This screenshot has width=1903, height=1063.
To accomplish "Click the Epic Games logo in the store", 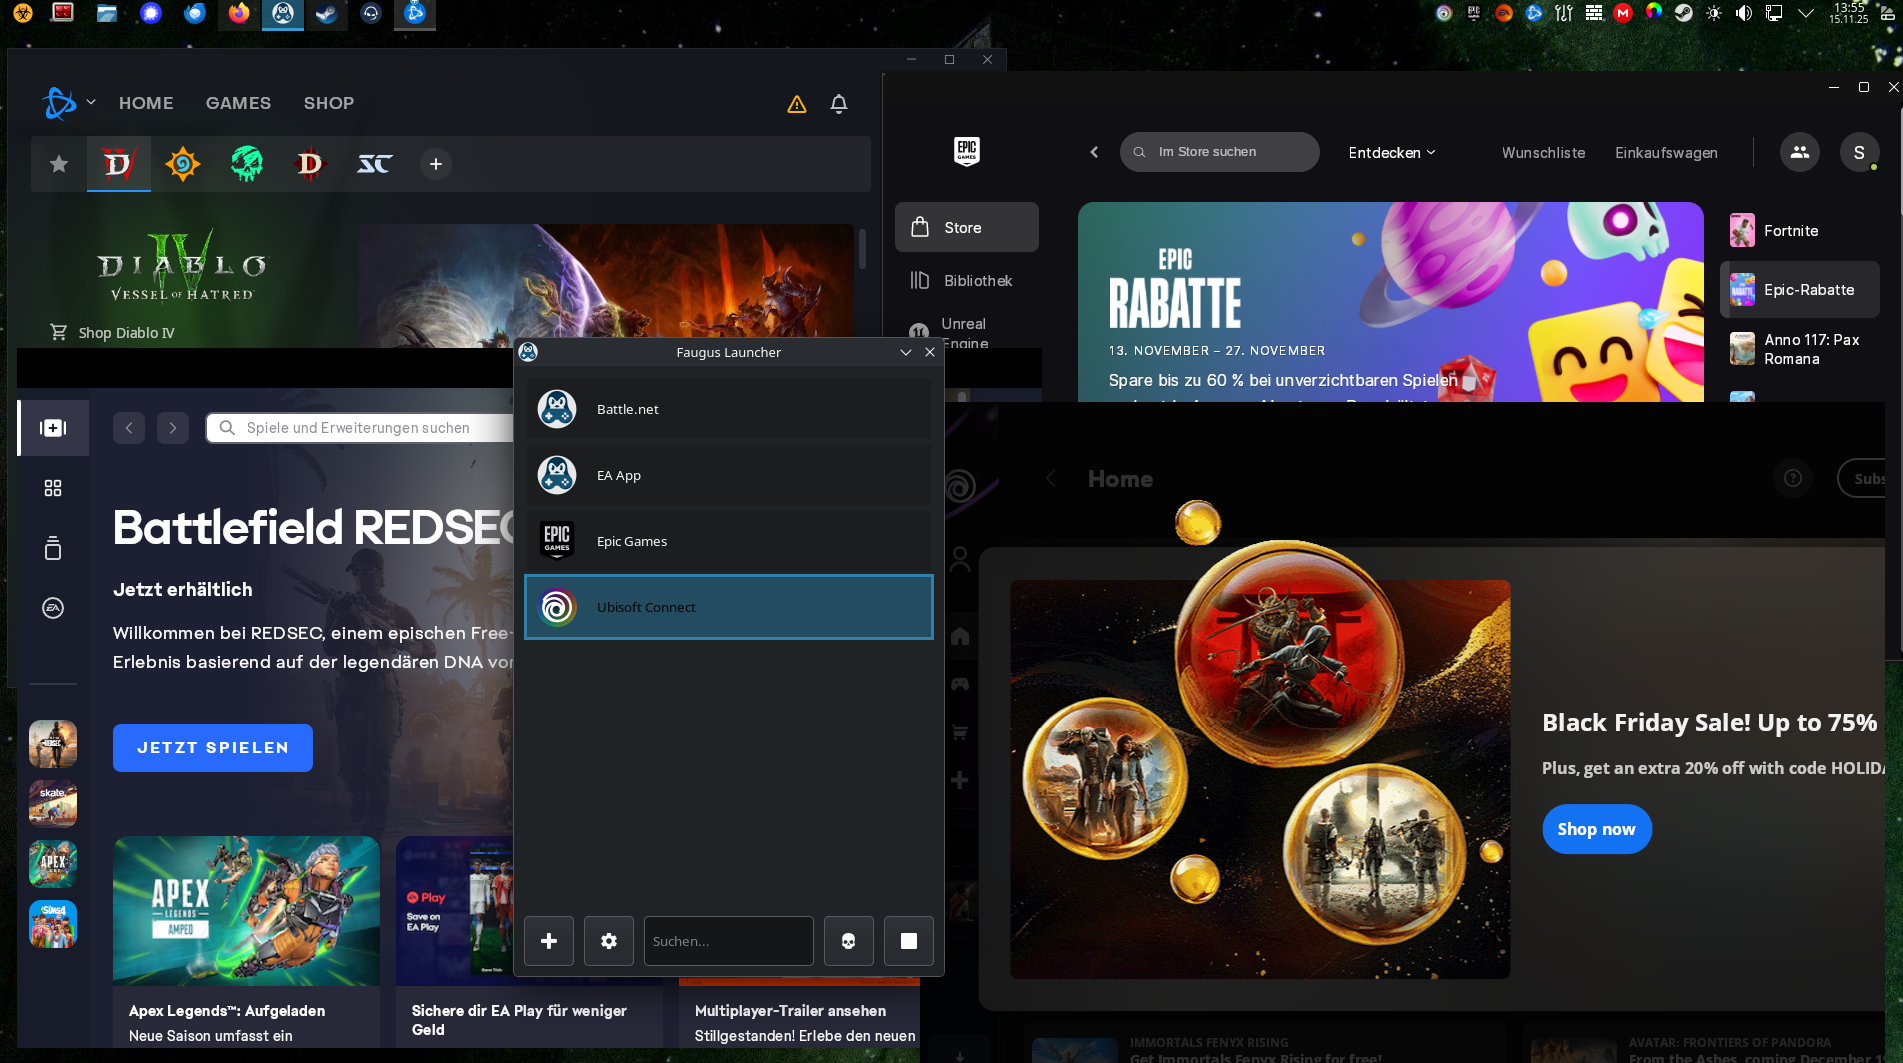I will tap(967, 152).
